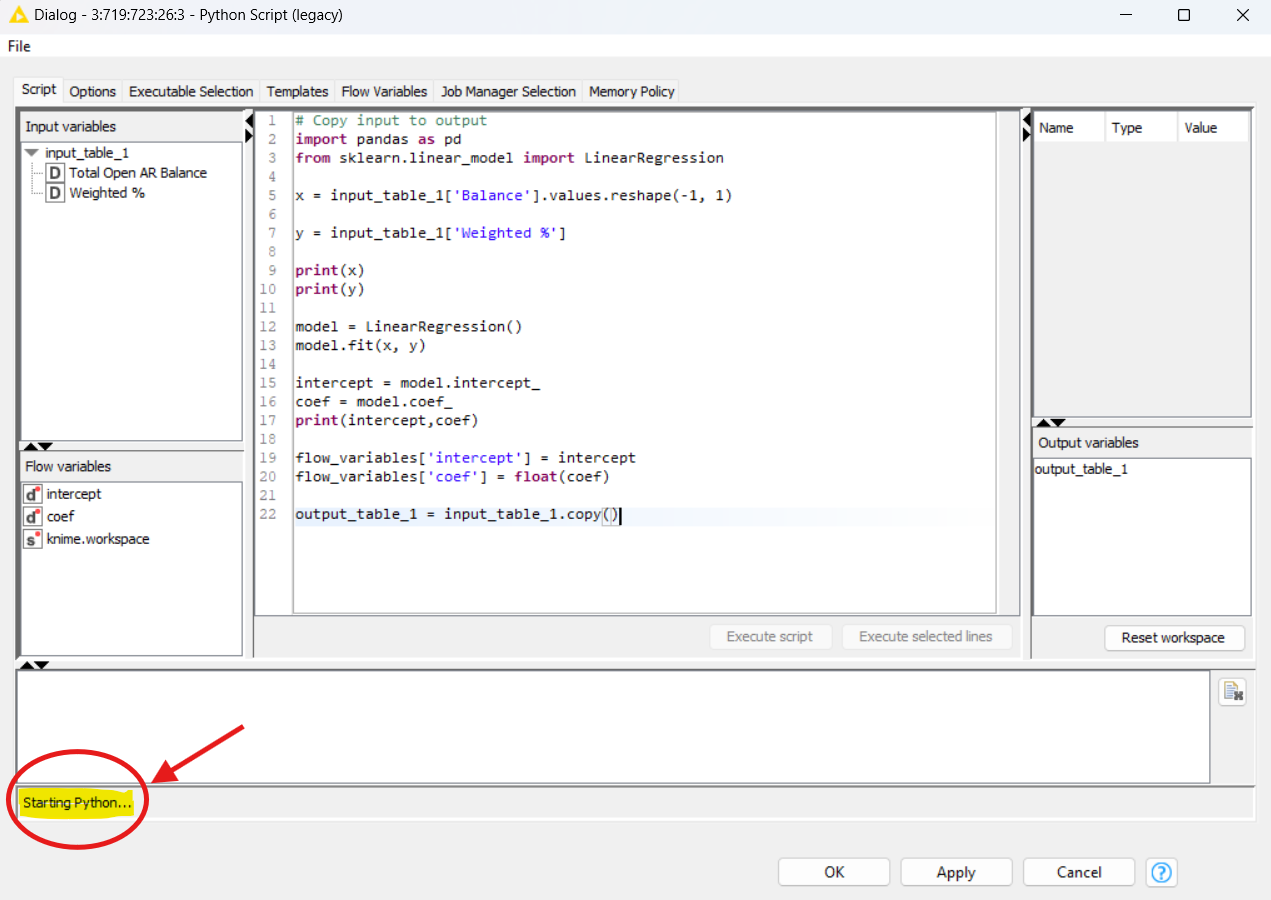Switch to the Templates tab
Screen dimensions: 1271x900
[x=297, y=91]
